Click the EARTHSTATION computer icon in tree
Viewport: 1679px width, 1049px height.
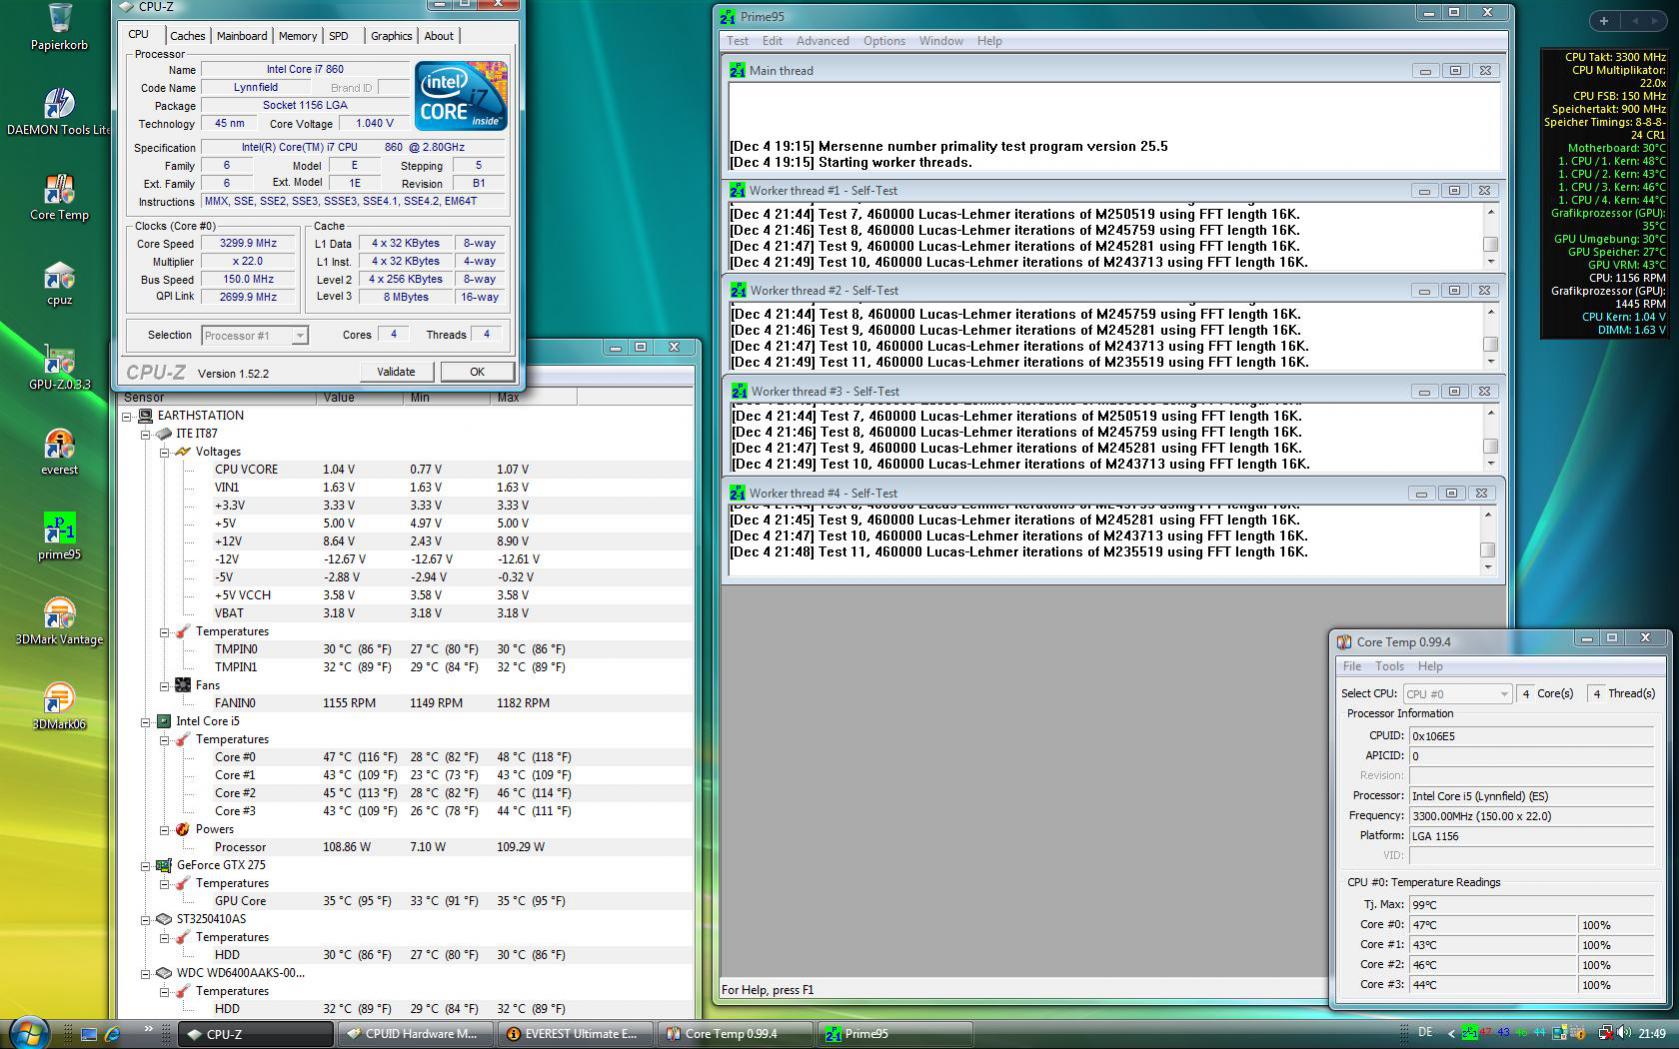coord(145,415)
